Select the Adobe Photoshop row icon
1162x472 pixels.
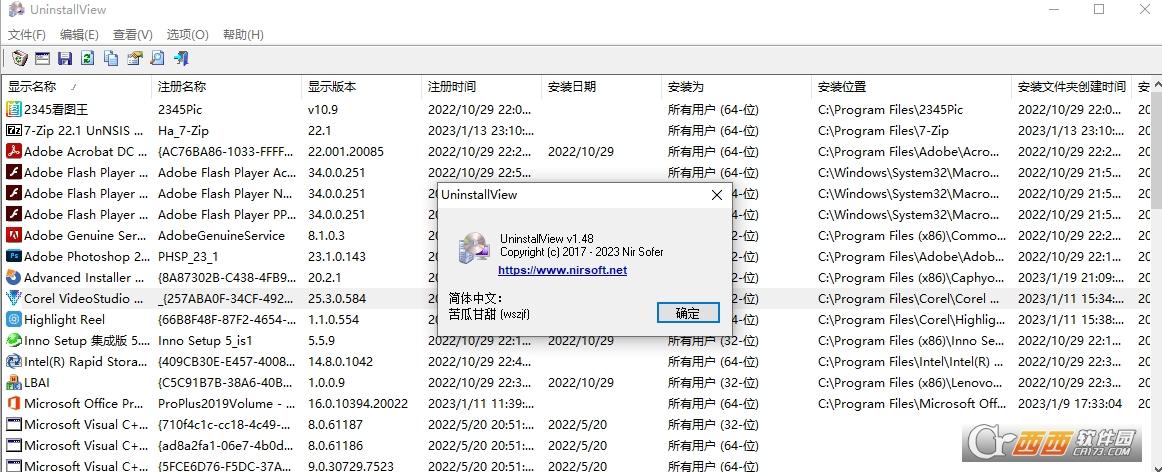(x=13, y=256)
